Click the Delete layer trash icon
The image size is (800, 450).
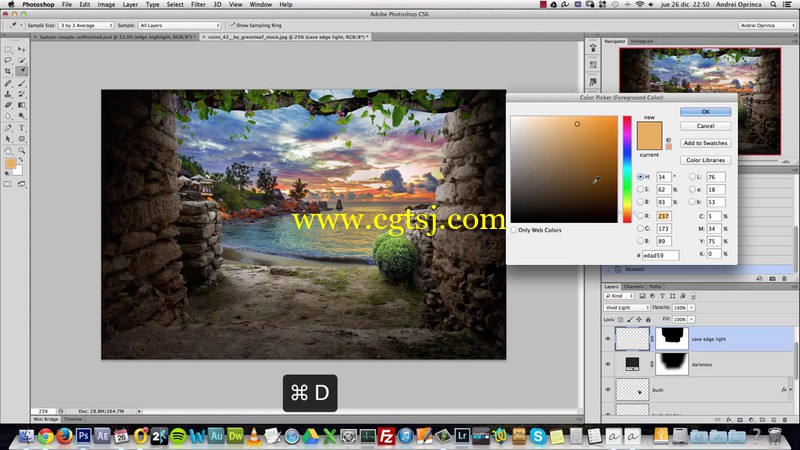click(x=785, y=420)
